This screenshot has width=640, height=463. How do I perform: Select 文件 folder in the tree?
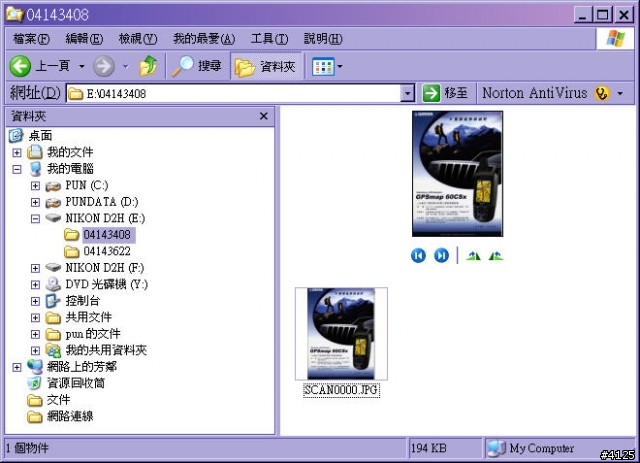58,399
